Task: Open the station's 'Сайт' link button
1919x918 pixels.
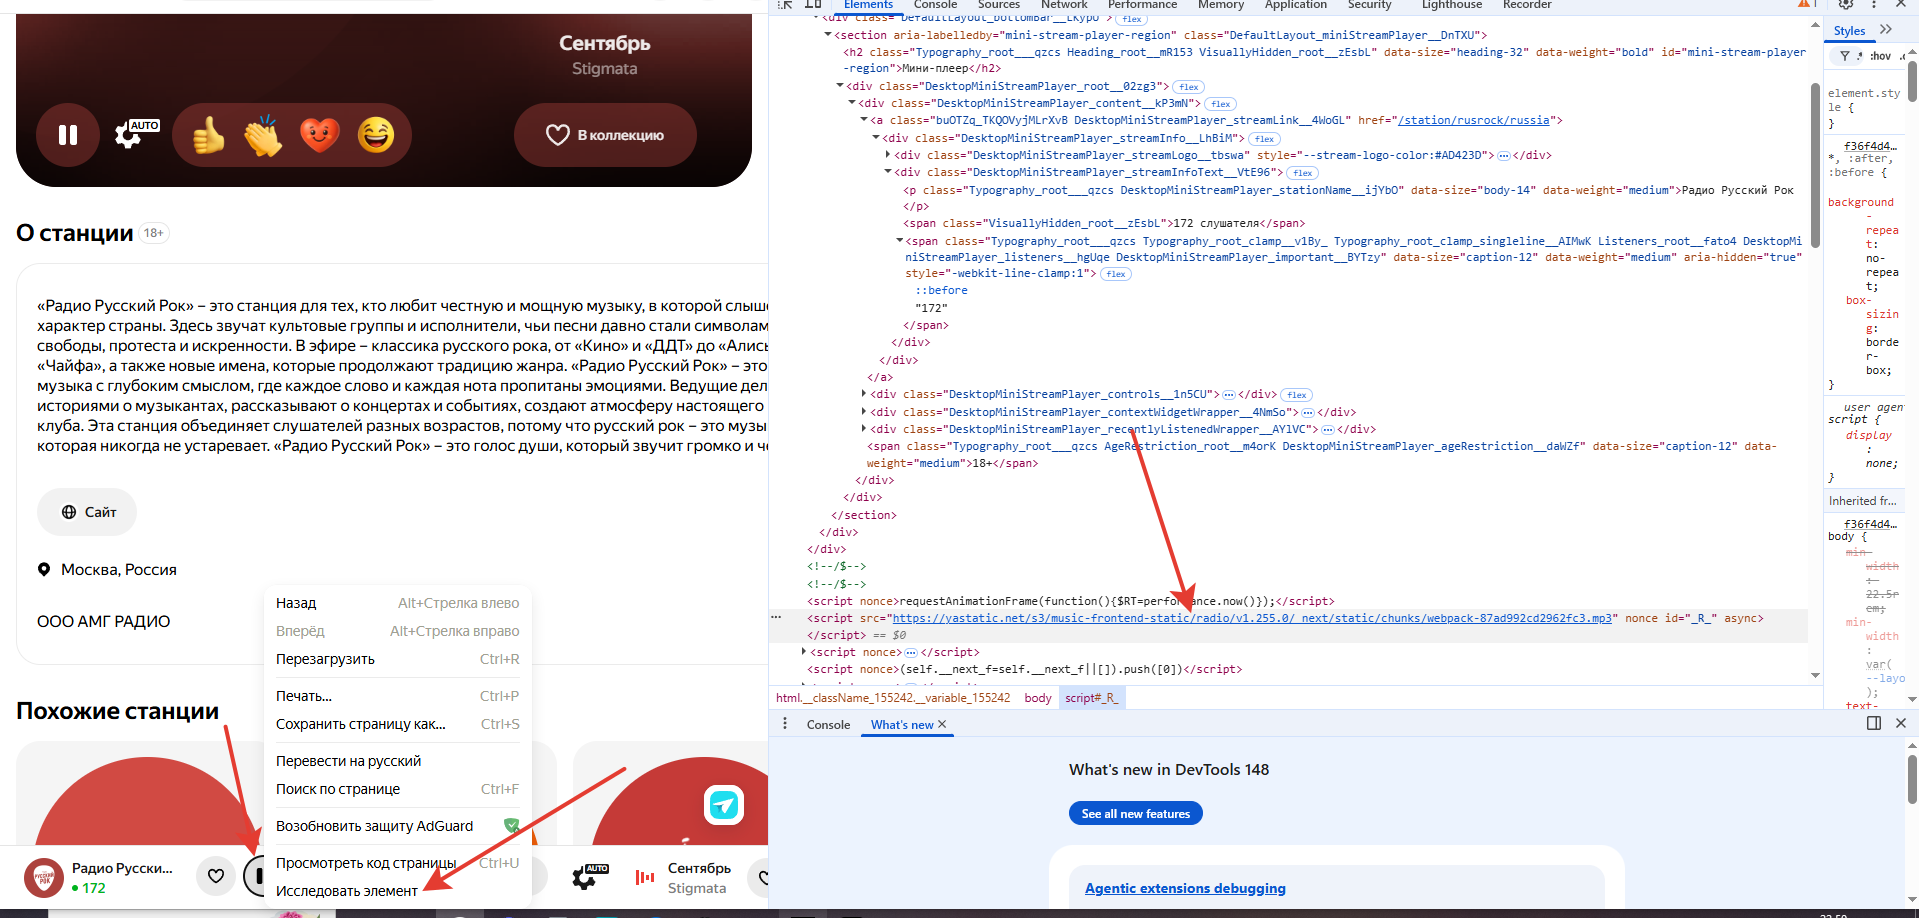Action: tap(87, 512)
